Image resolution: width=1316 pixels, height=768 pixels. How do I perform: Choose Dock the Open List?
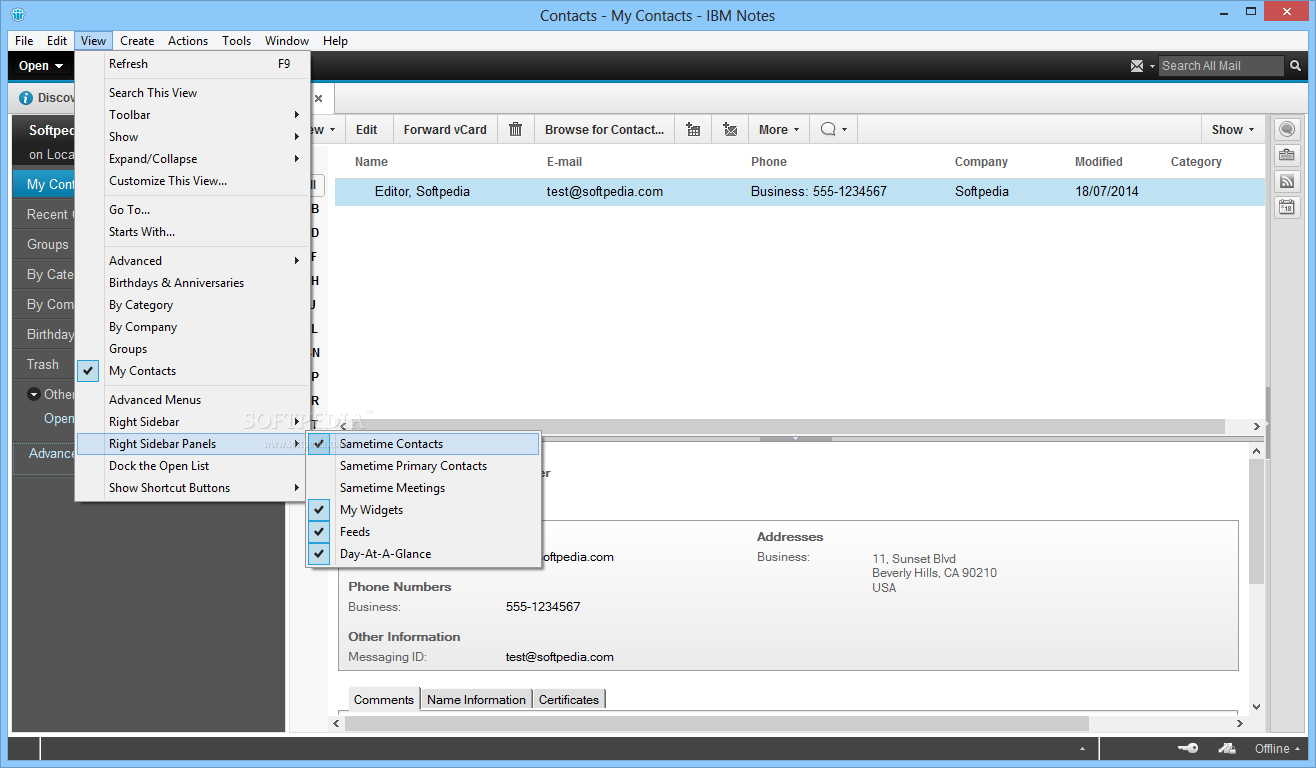point(192,466)
